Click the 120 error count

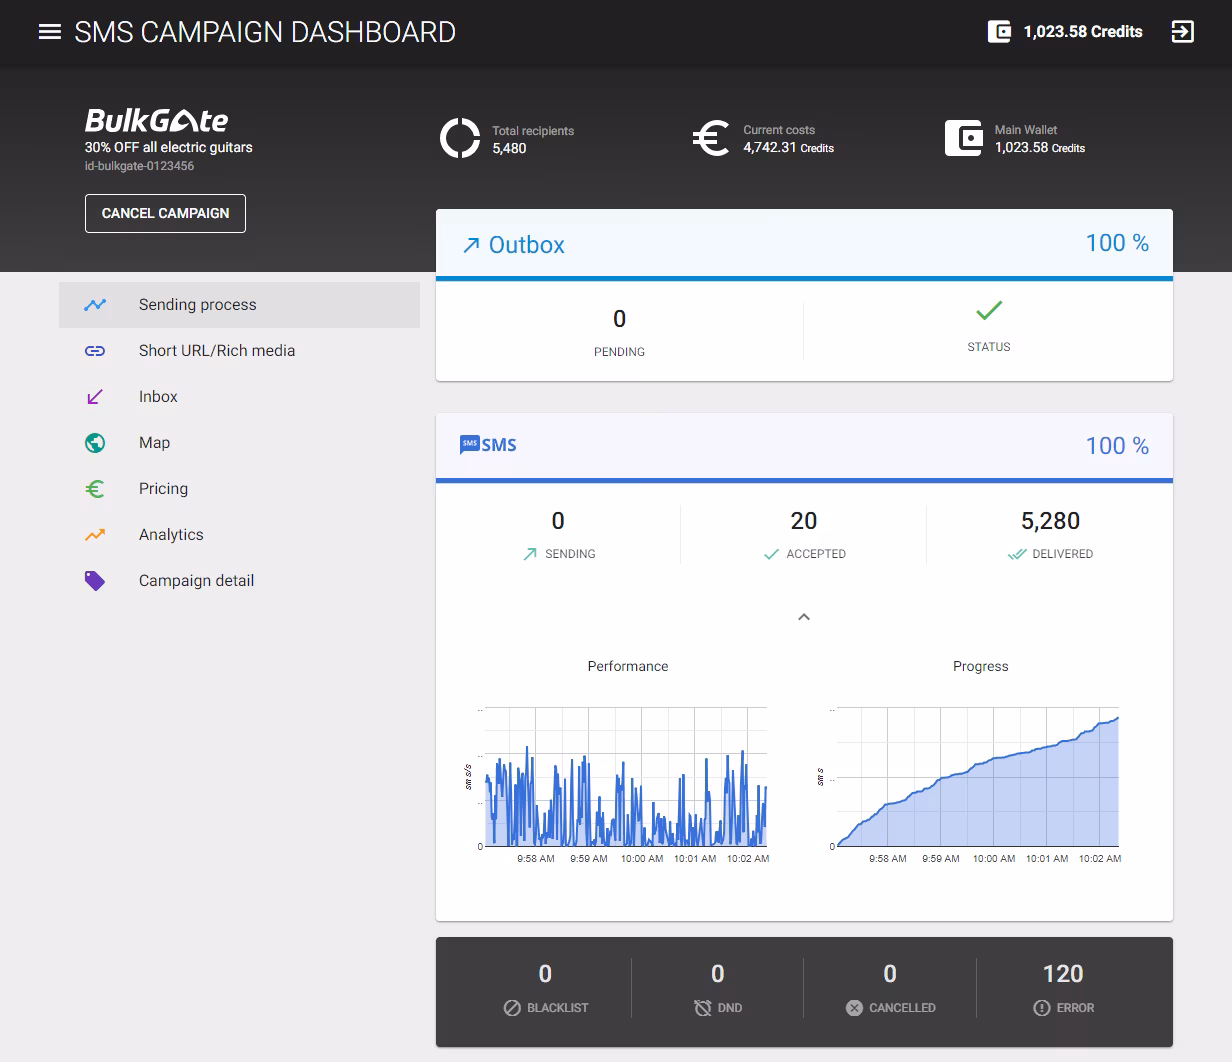click(1063, 974)
